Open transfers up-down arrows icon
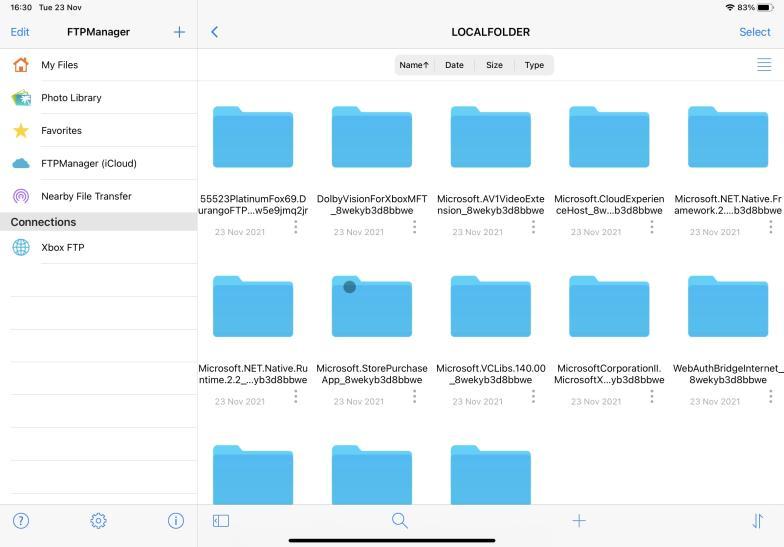784x547 pixels. 758,520
